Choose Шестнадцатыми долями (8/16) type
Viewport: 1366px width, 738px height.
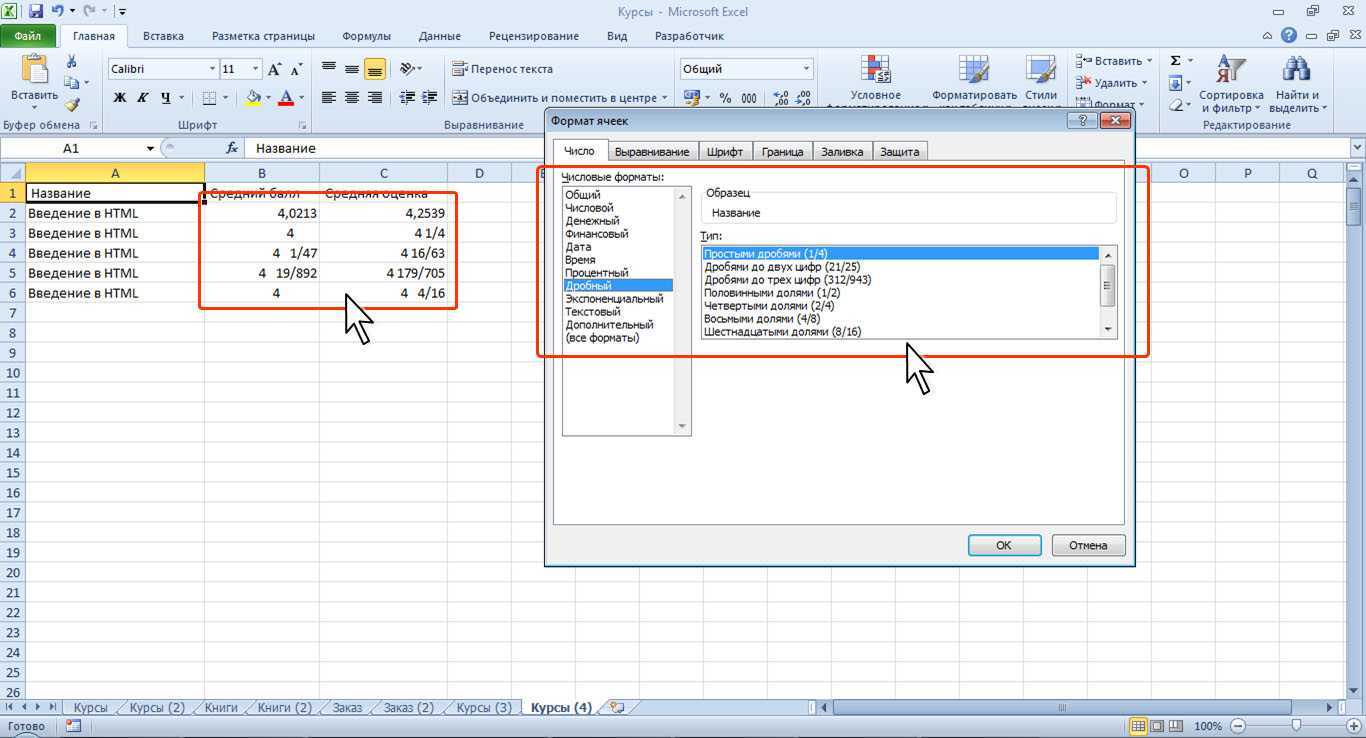tap(783, 332)
